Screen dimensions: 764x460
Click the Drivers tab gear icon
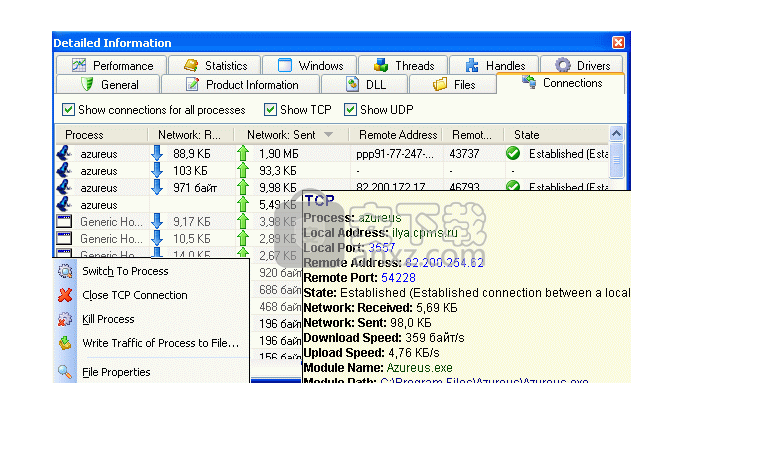(562, 66)
